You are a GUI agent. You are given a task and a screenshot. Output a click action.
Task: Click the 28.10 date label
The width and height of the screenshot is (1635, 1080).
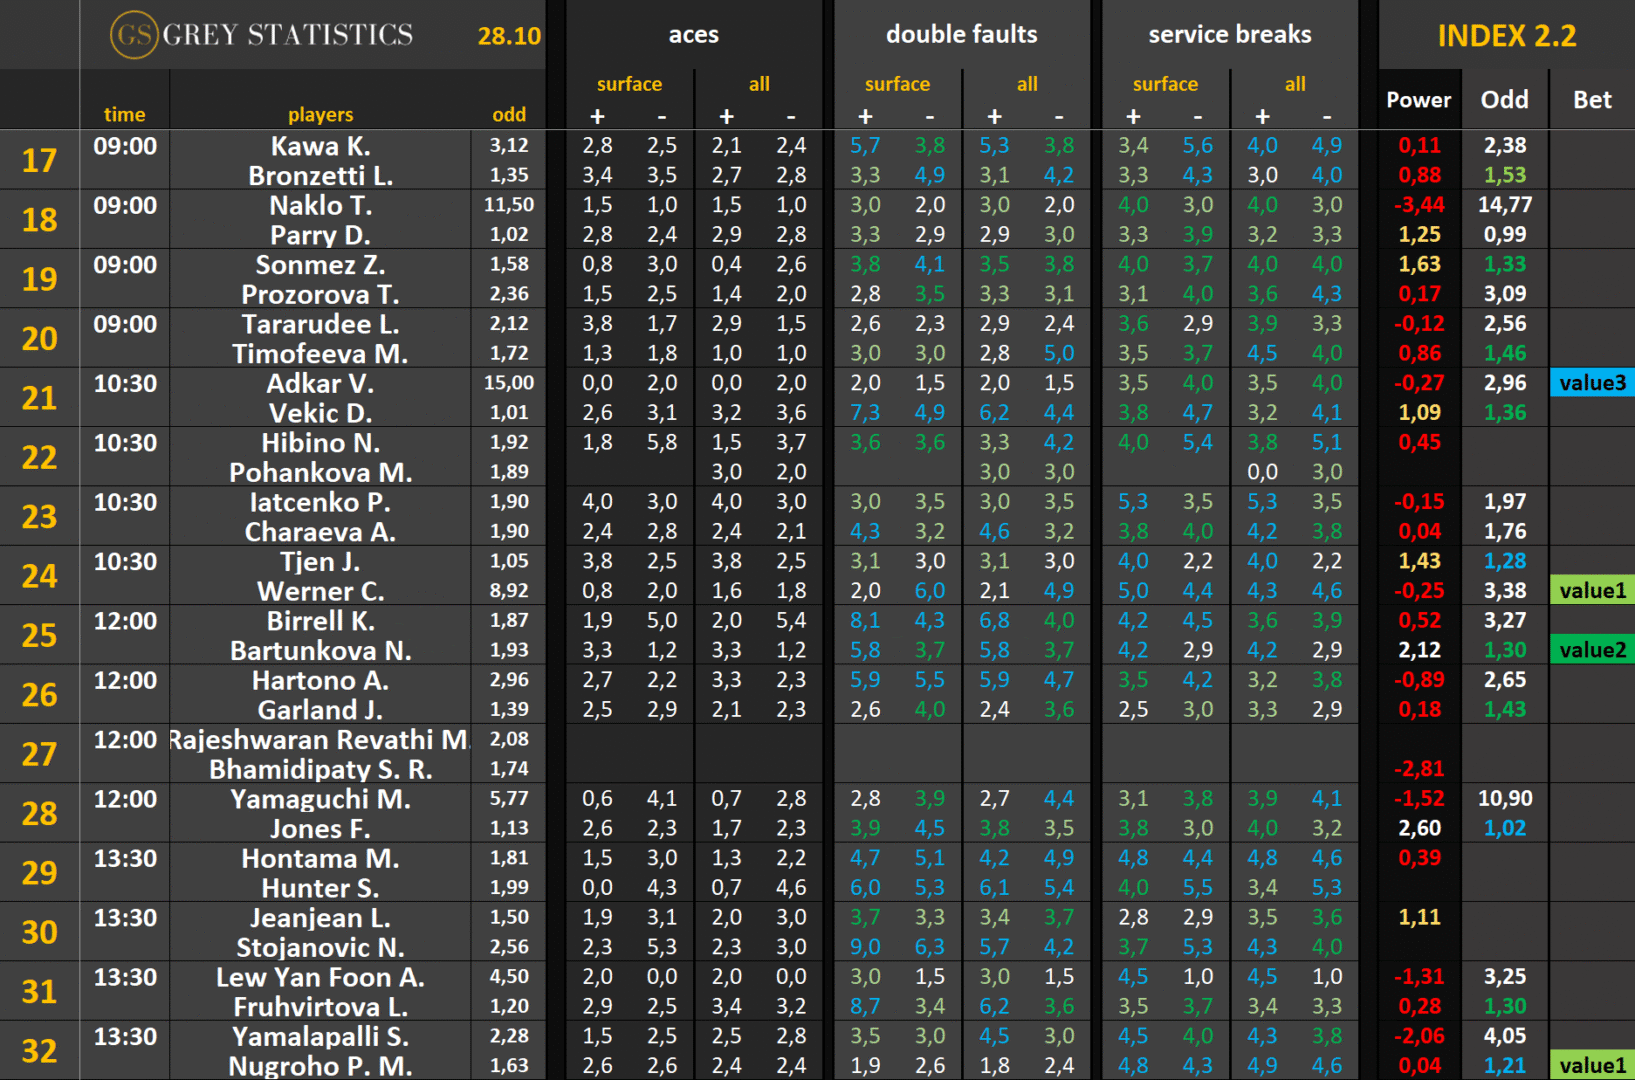(x=509, y=37)
